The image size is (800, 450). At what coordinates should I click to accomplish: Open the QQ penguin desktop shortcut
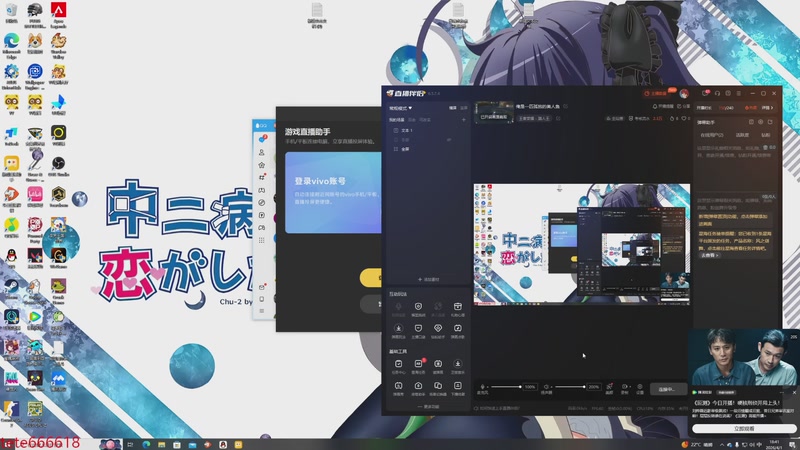point(11,259)
